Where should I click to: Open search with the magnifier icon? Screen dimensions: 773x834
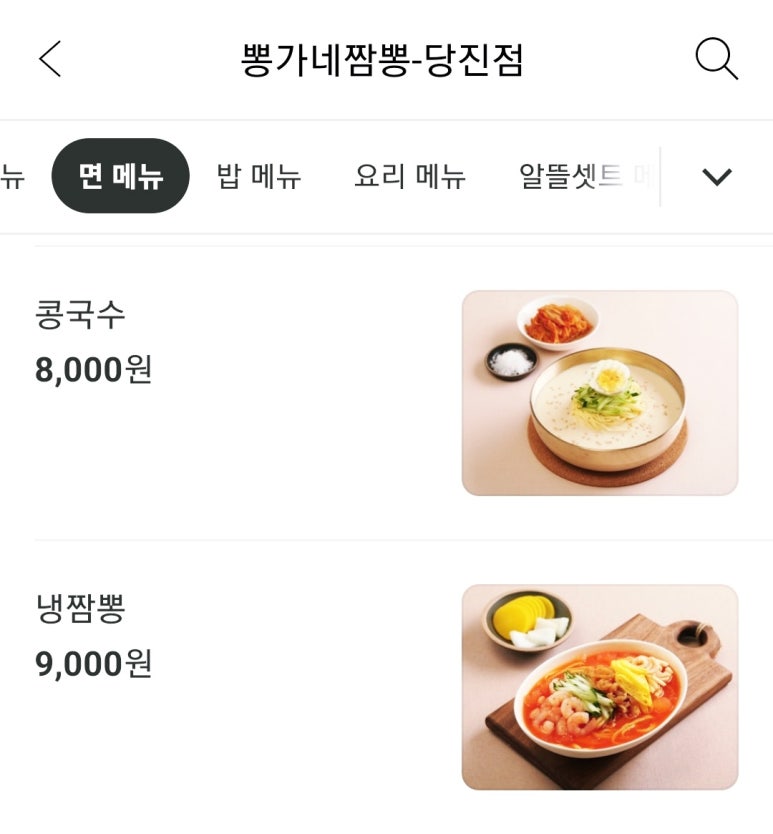click(x=716, y=60)
